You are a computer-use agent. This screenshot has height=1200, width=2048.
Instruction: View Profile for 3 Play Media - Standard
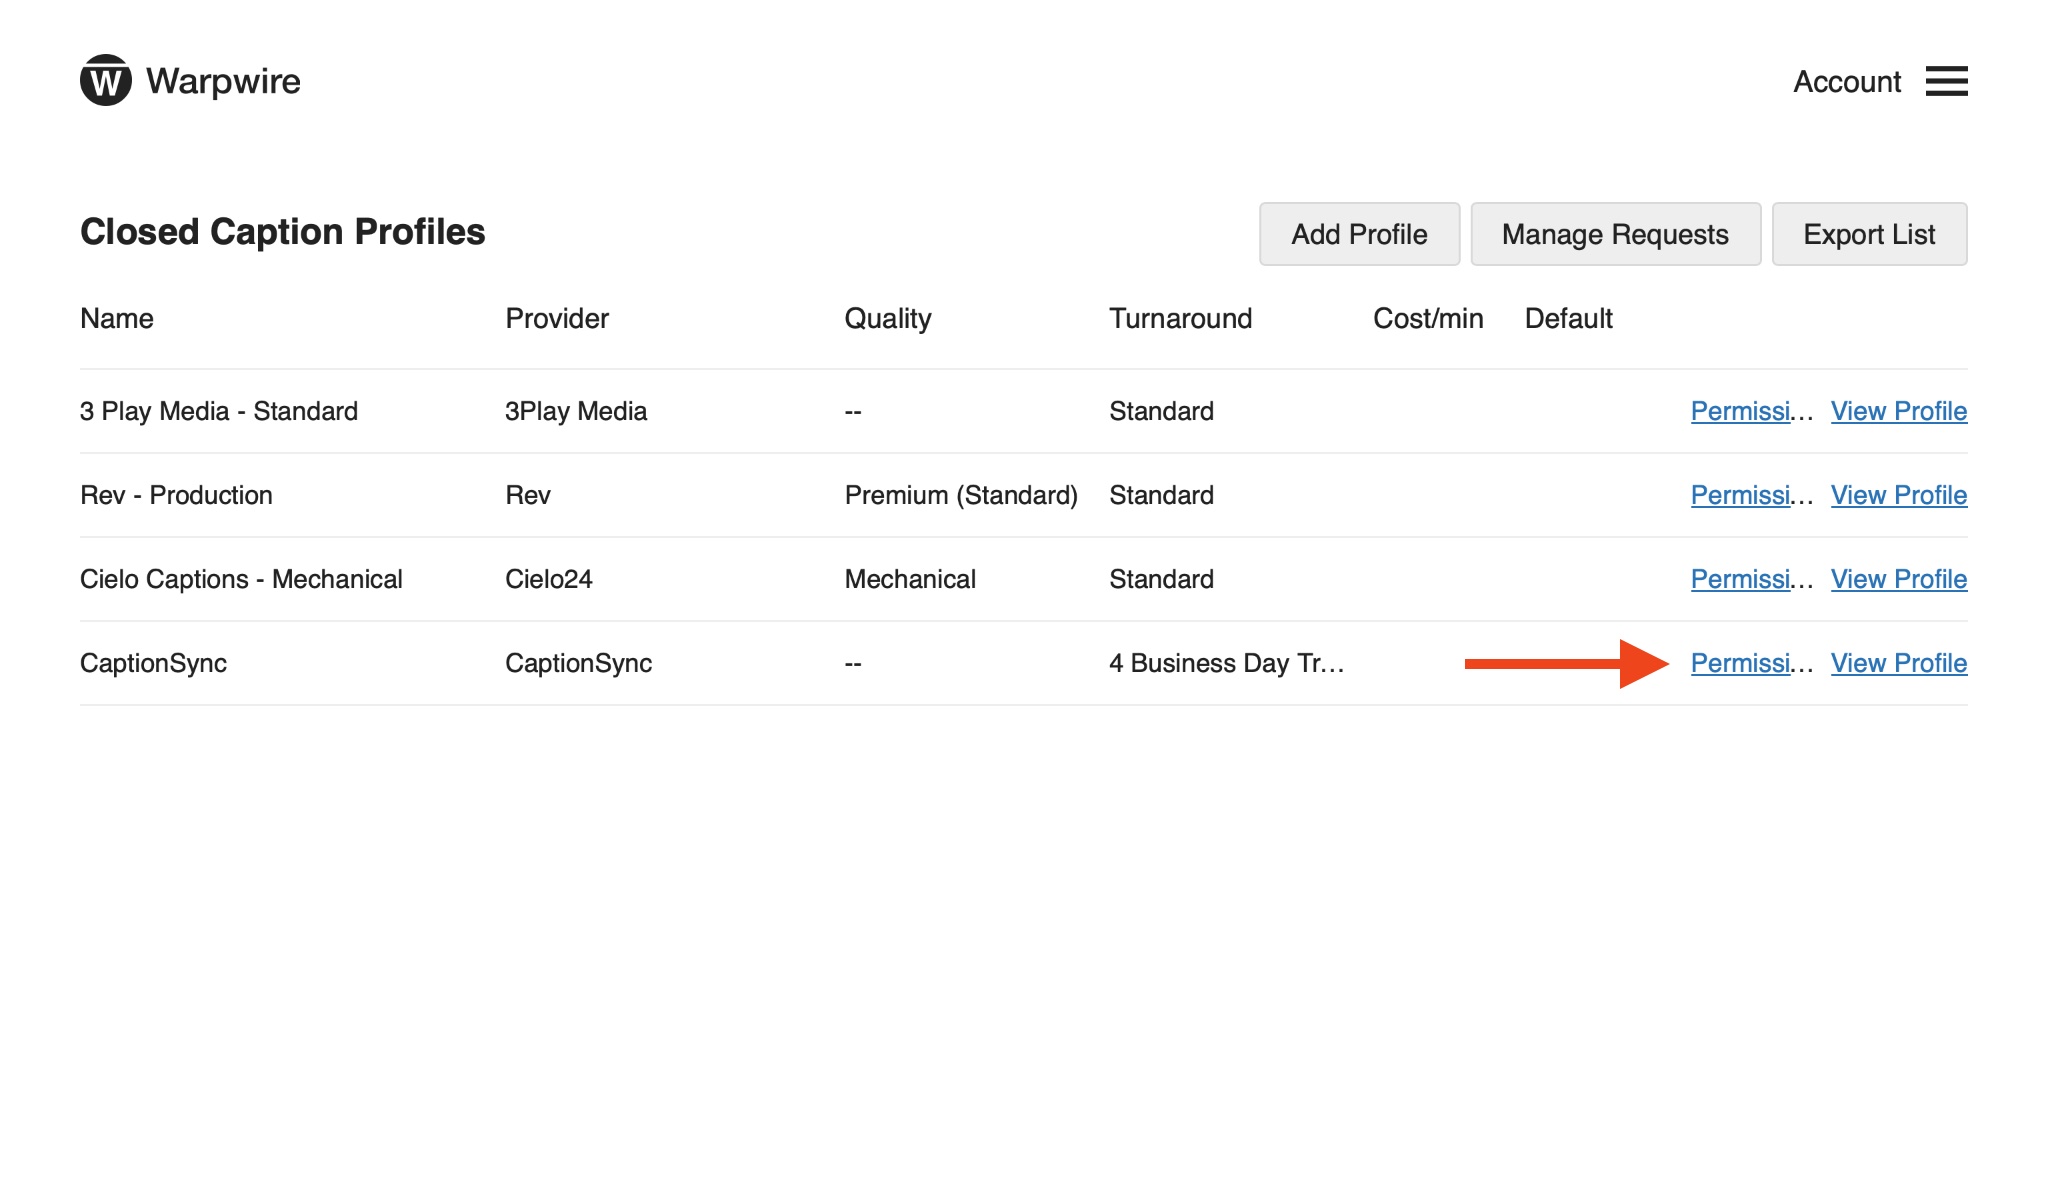pyautogui.click(x=1898, y=411)
